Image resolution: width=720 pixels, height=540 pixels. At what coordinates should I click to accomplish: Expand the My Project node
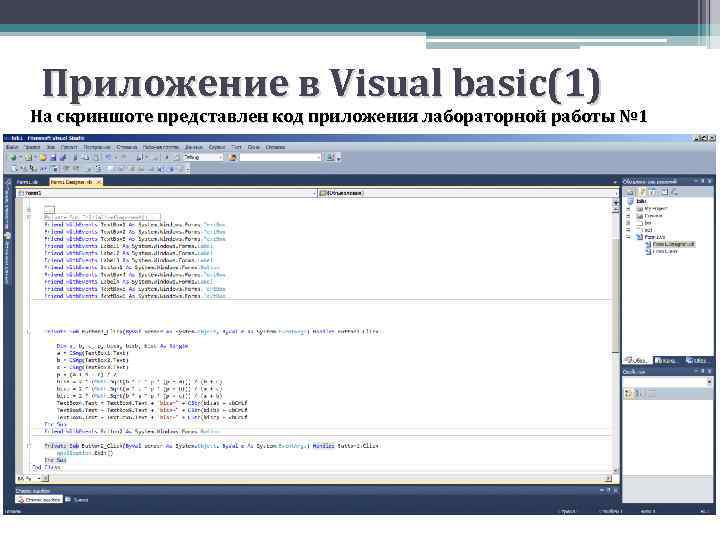628,209
